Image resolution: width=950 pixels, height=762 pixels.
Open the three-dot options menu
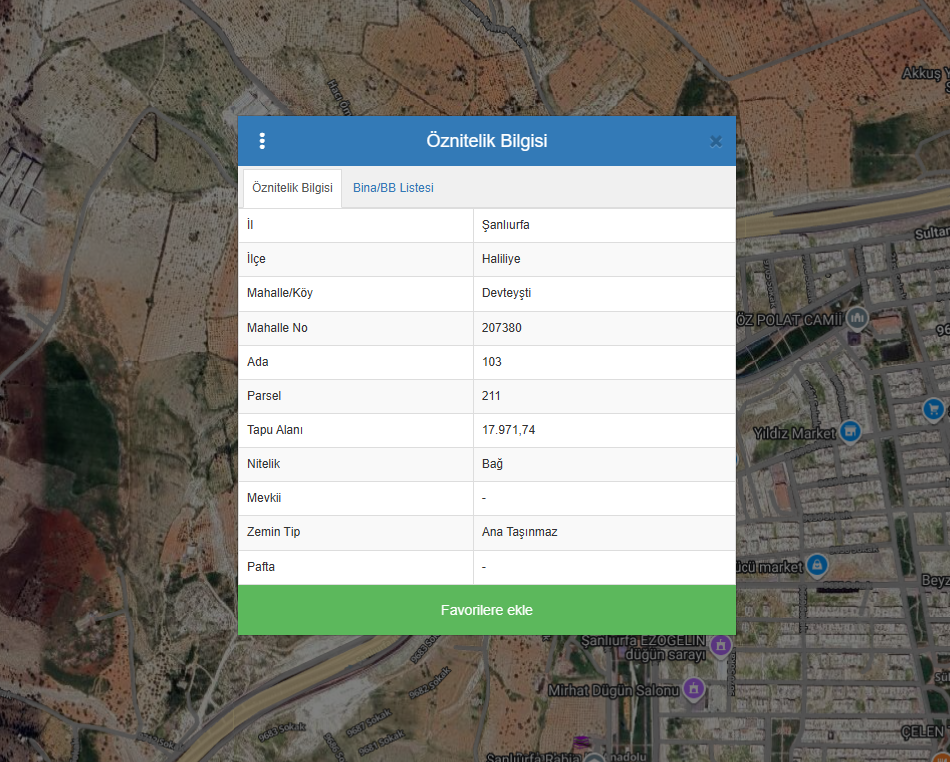click(262, 141)
